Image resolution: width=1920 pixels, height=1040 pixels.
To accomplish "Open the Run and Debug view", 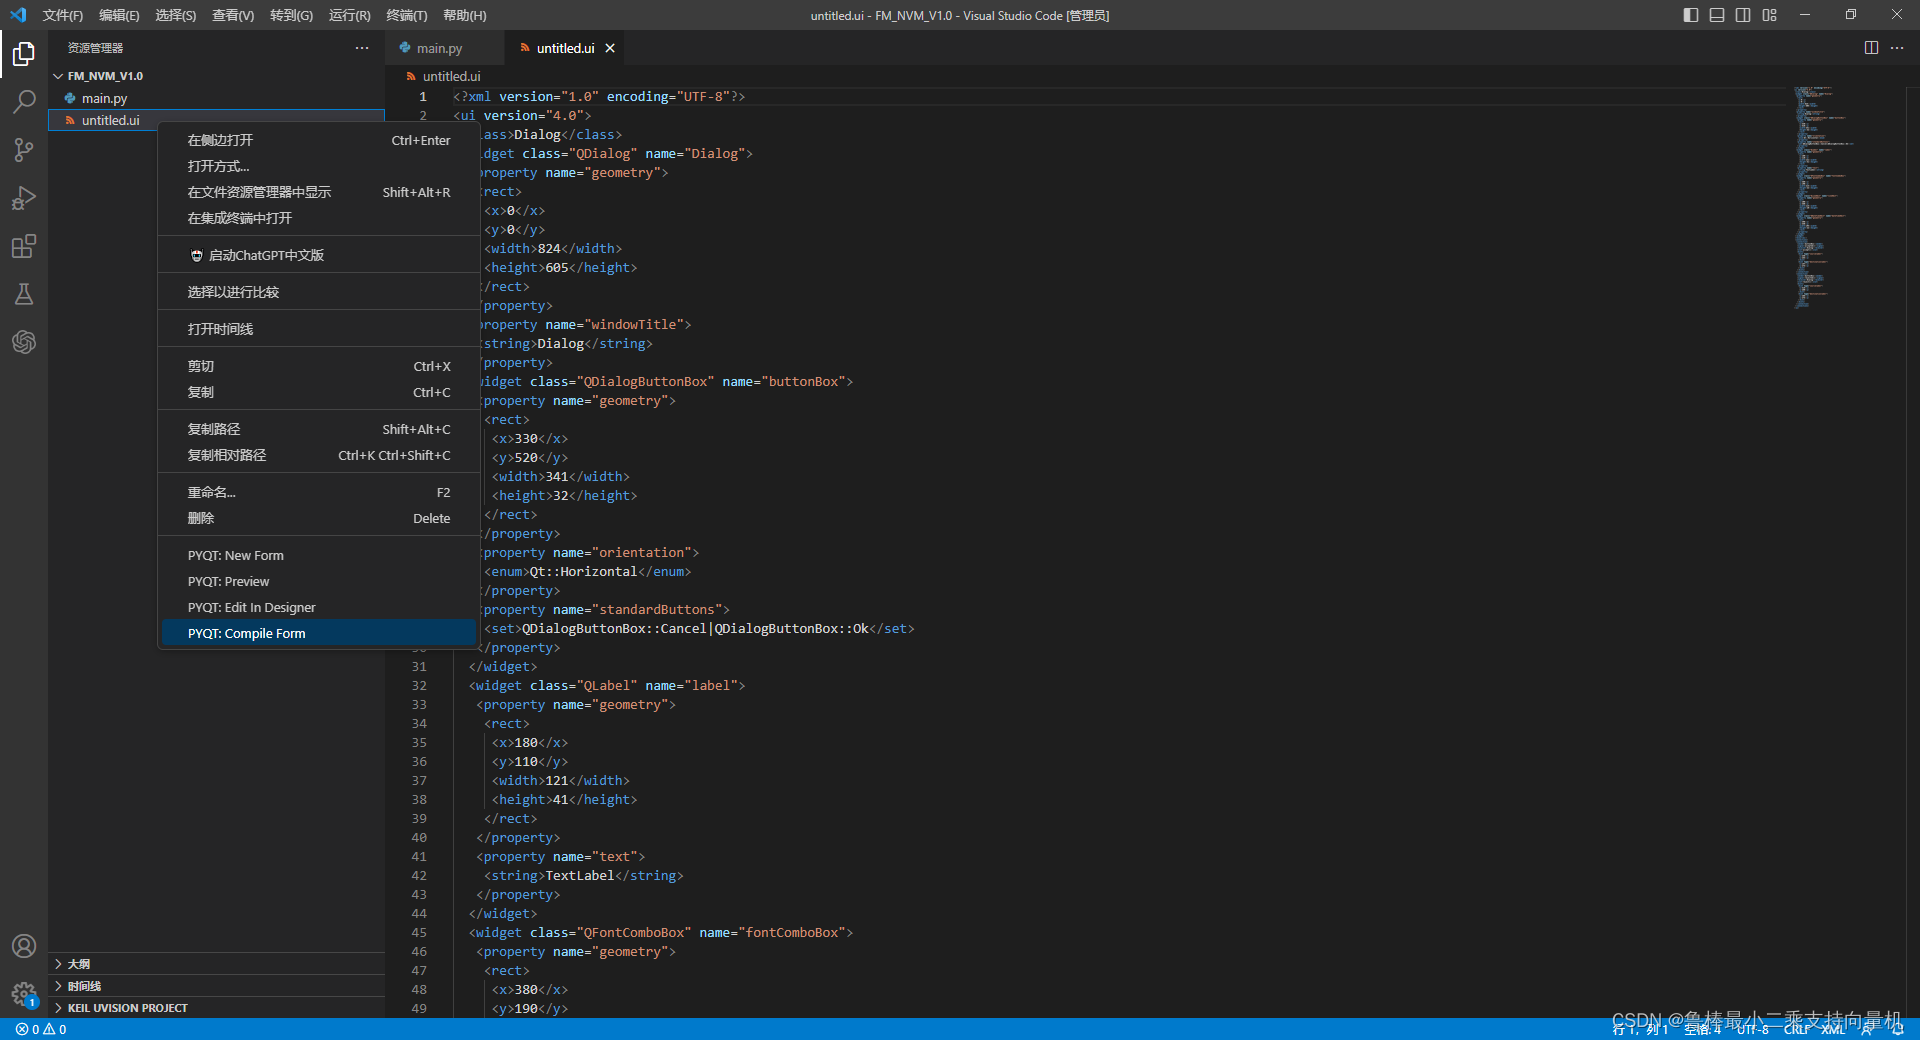I will pos(24,198).
